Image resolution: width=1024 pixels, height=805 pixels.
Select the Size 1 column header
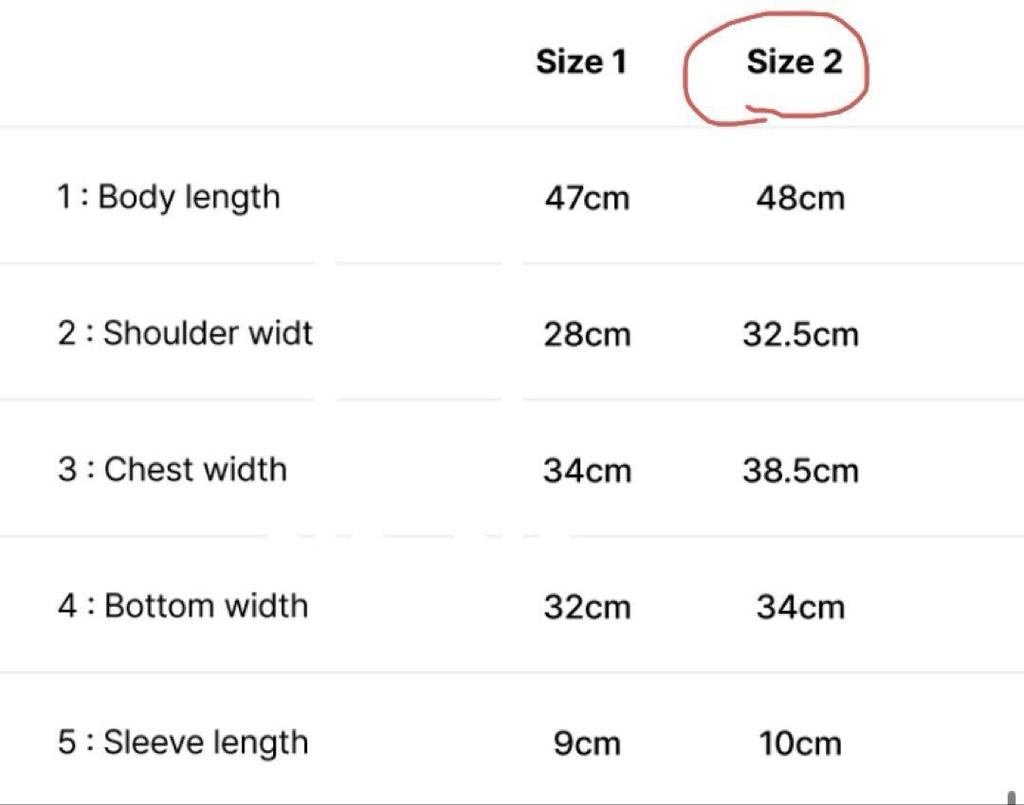[x=581, y=62]
